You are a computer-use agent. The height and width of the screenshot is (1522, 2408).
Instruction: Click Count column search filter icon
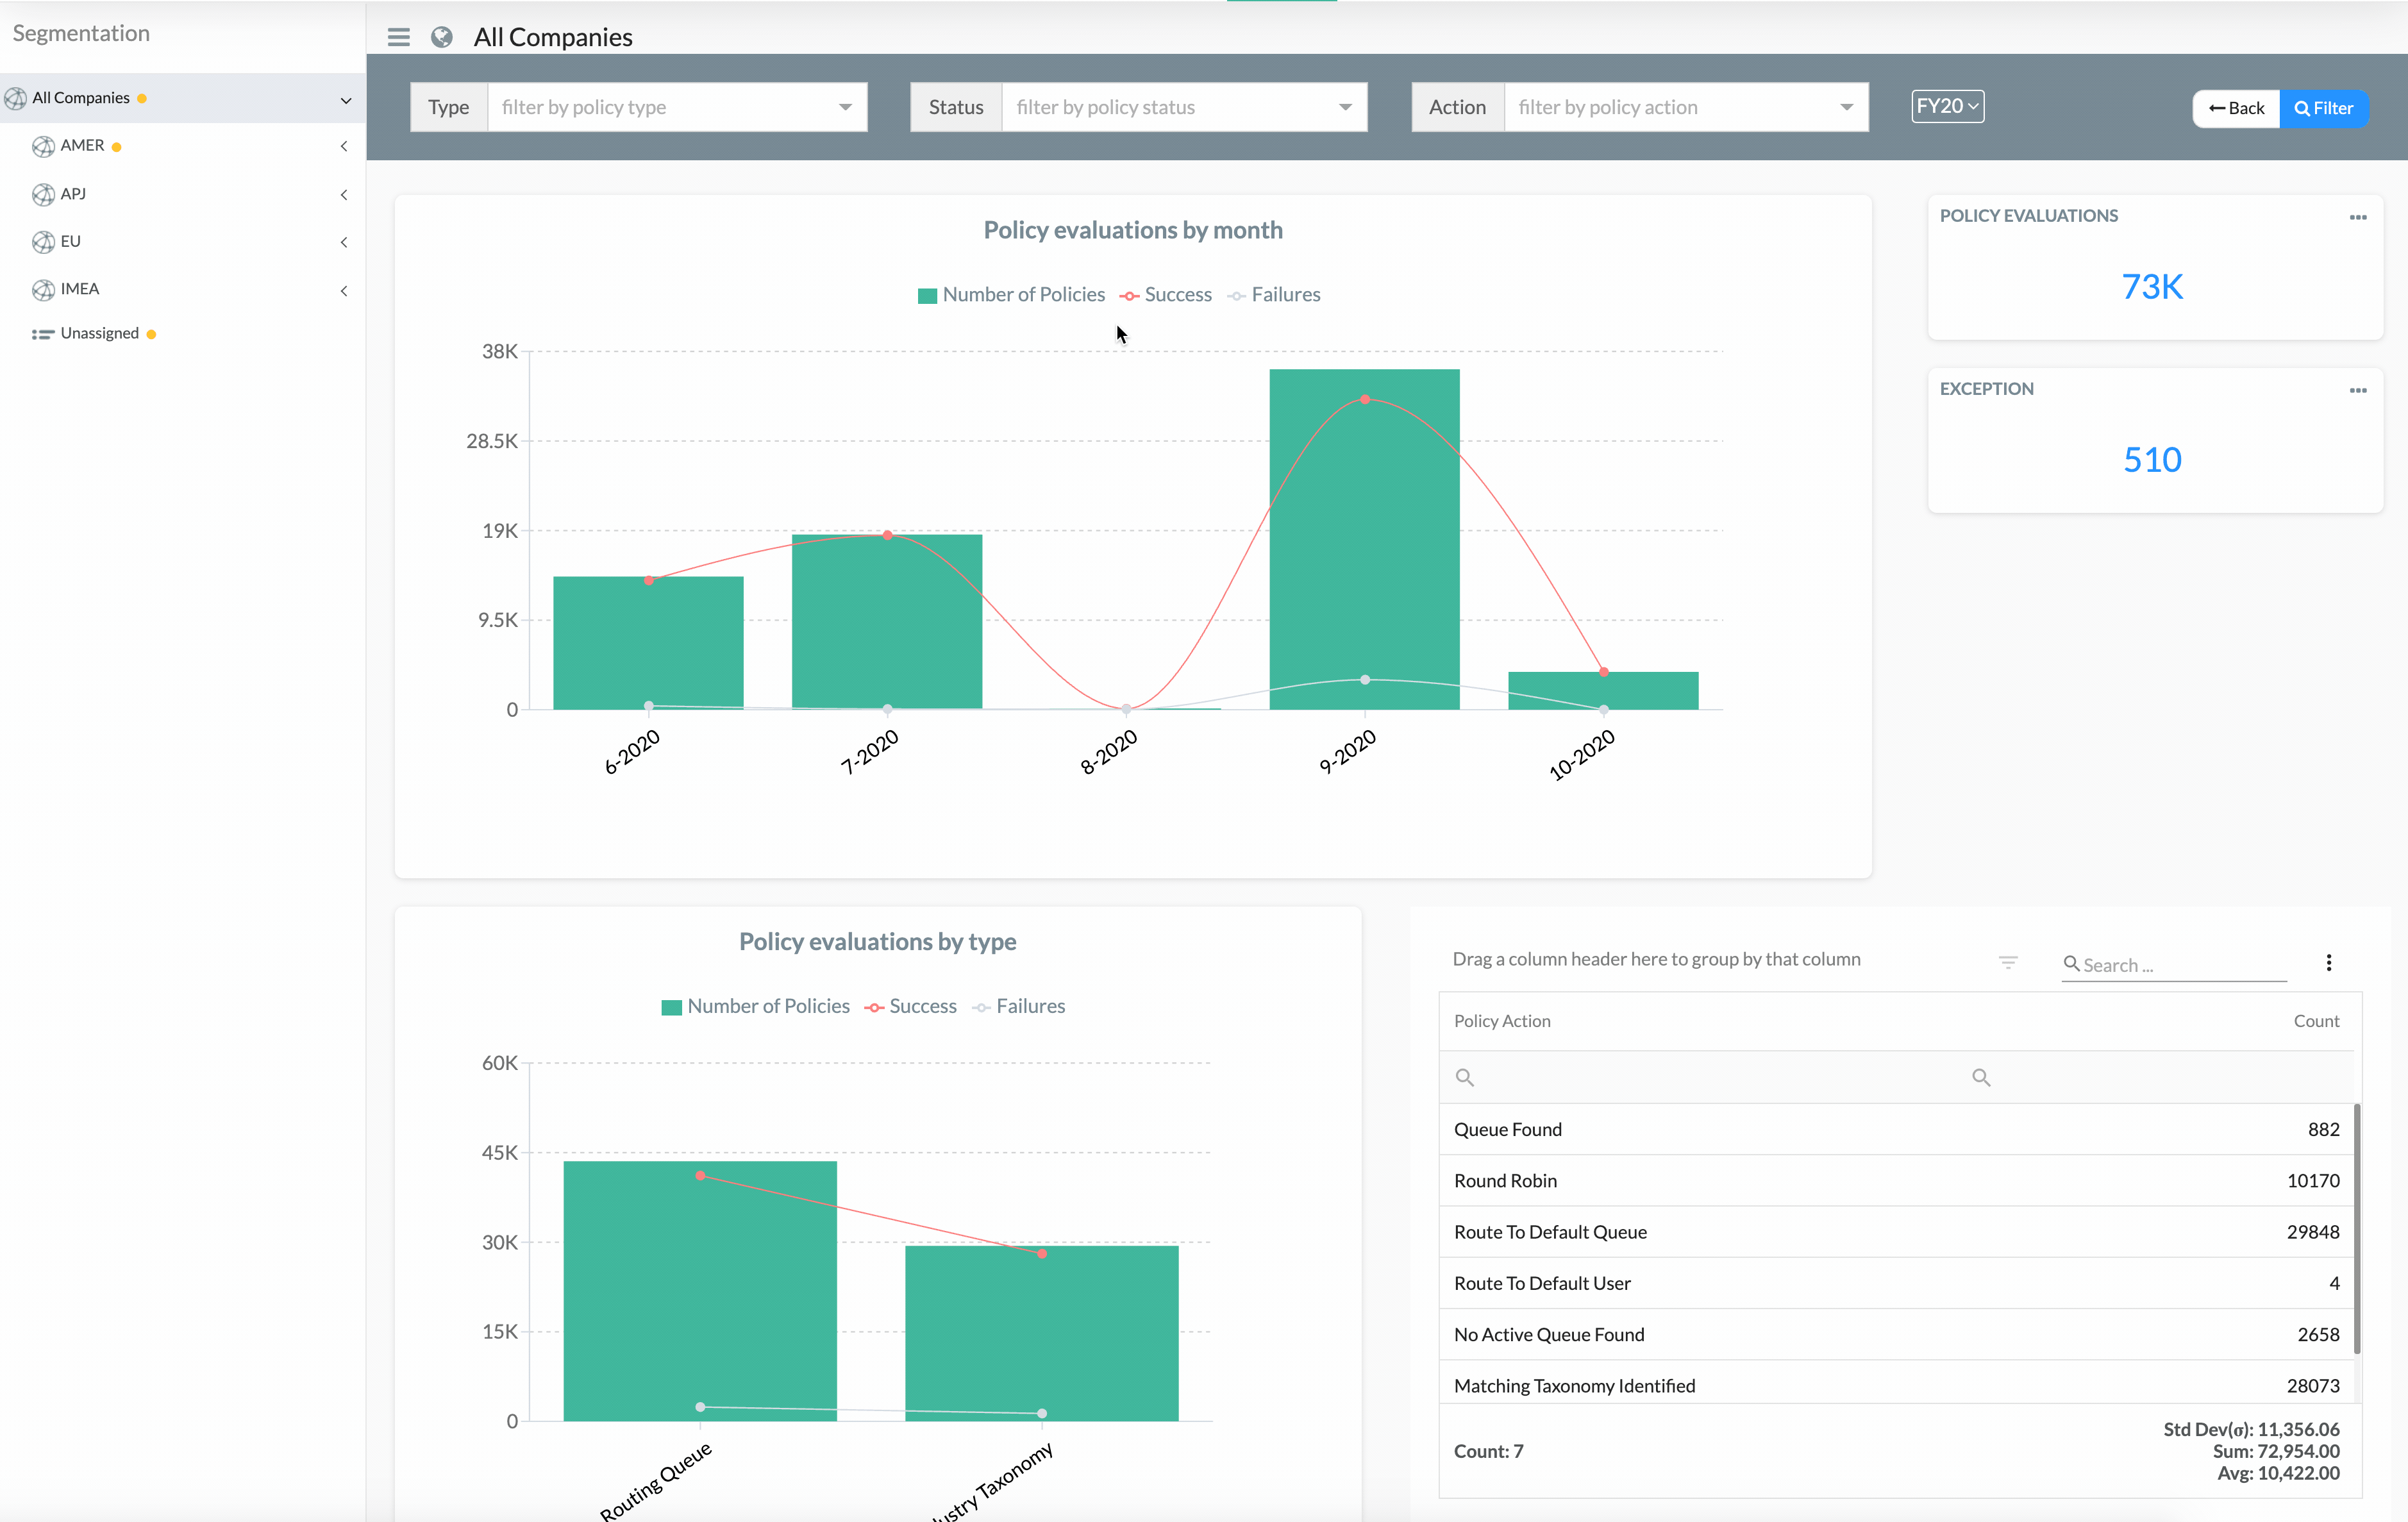pos(1980,1077)
